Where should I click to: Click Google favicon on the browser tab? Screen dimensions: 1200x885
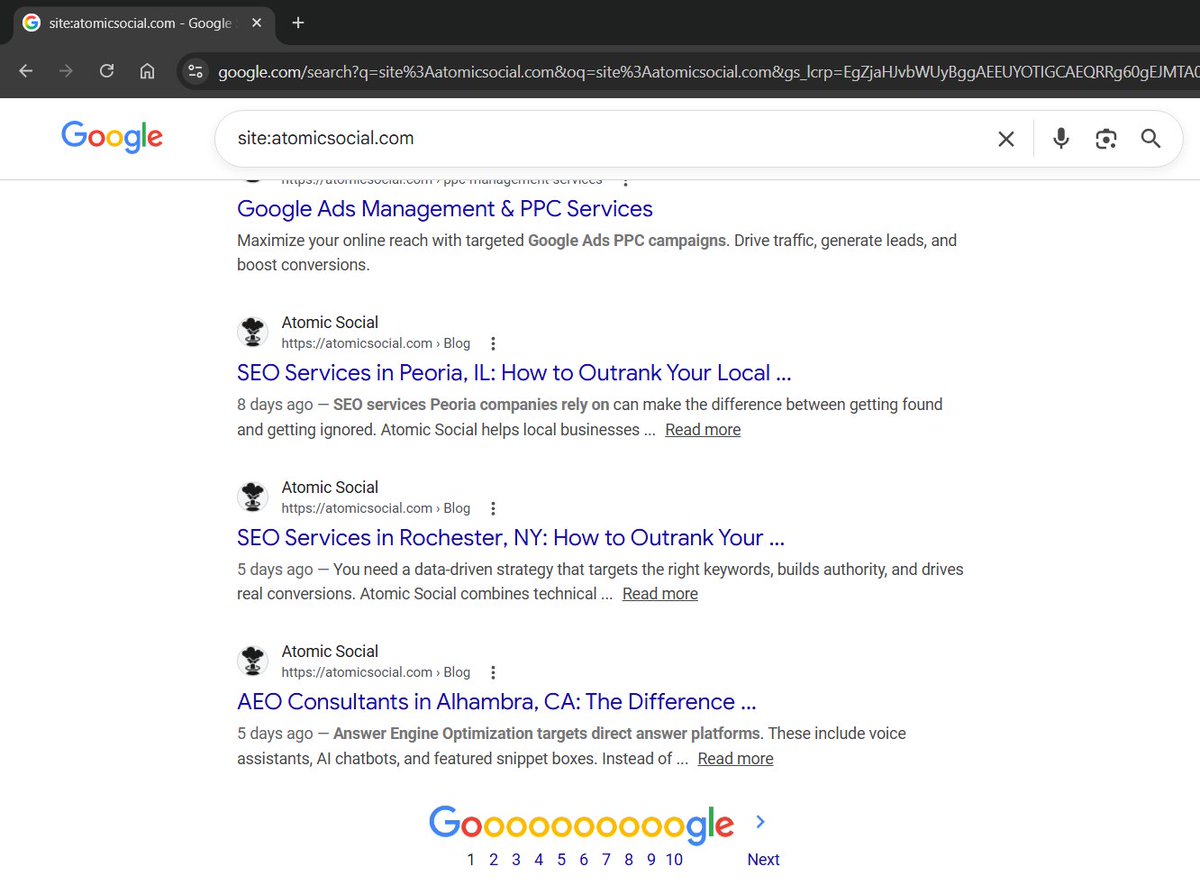31,23
